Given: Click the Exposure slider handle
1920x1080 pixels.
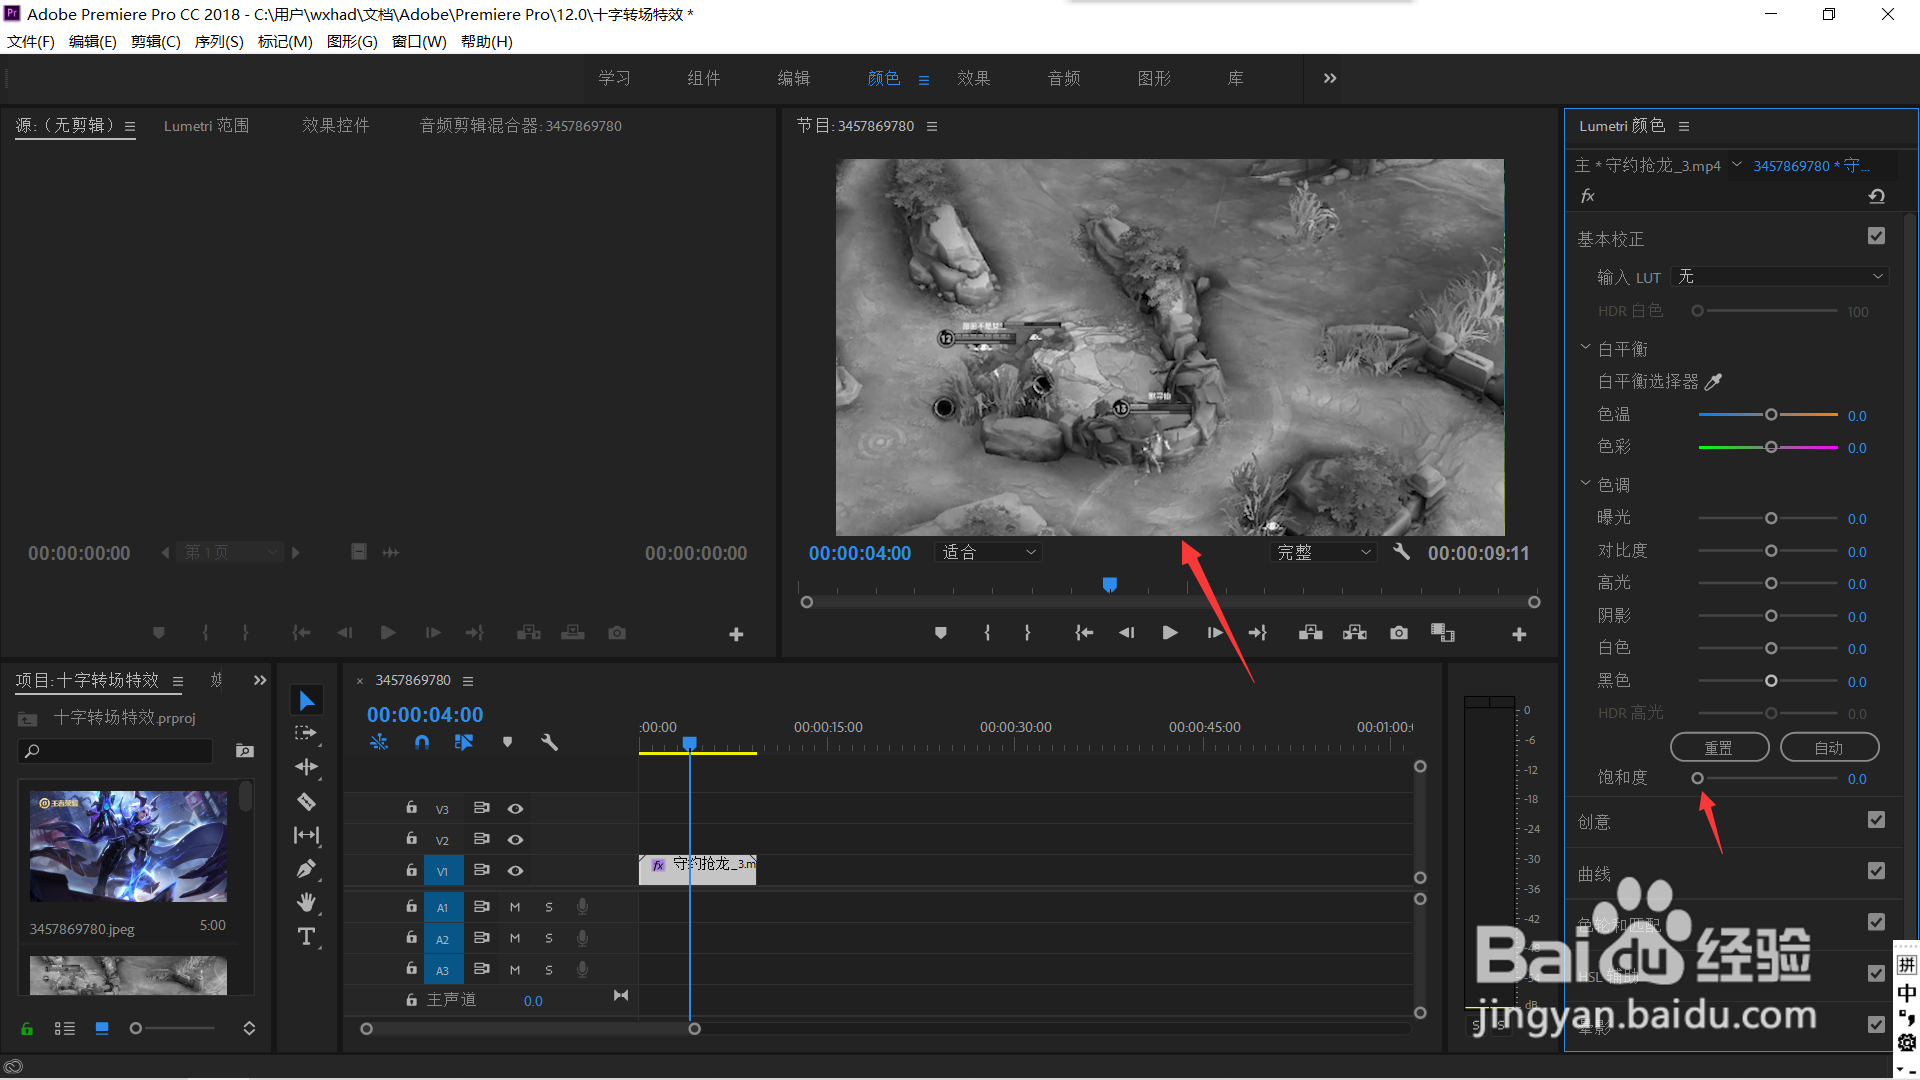Looking at the screenshot, I should tap(1771, 518).
